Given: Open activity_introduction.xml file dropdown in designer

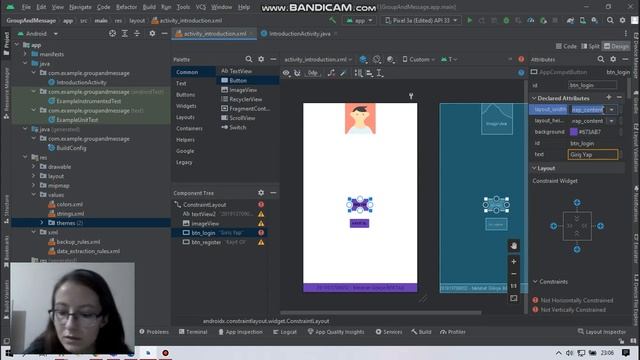Looking at the screenshot, I should point(318,60).
